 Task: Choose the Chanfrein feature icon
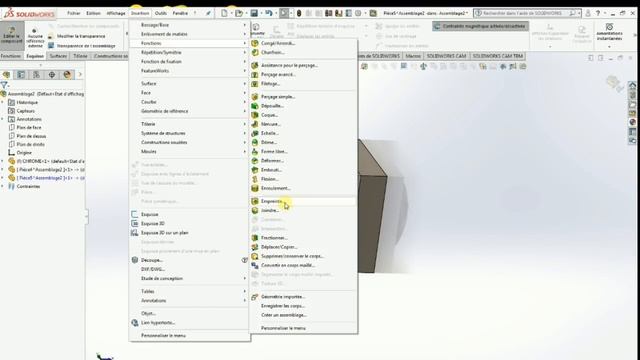tap(255, 52)
